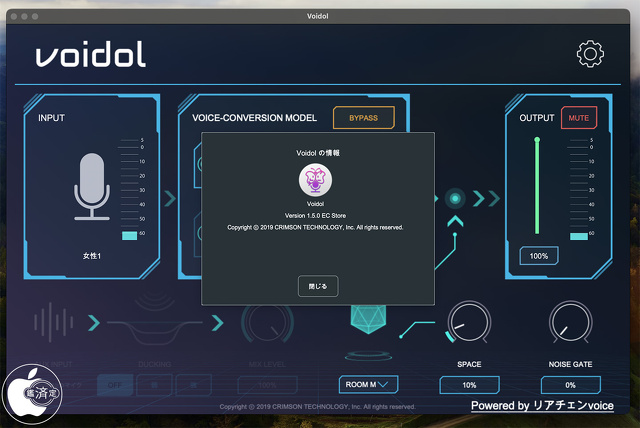The width and height of the screenshot is (640, 428).
Task: Click the NOISE GATE 0% value field
Action: [x=571, y=385]
